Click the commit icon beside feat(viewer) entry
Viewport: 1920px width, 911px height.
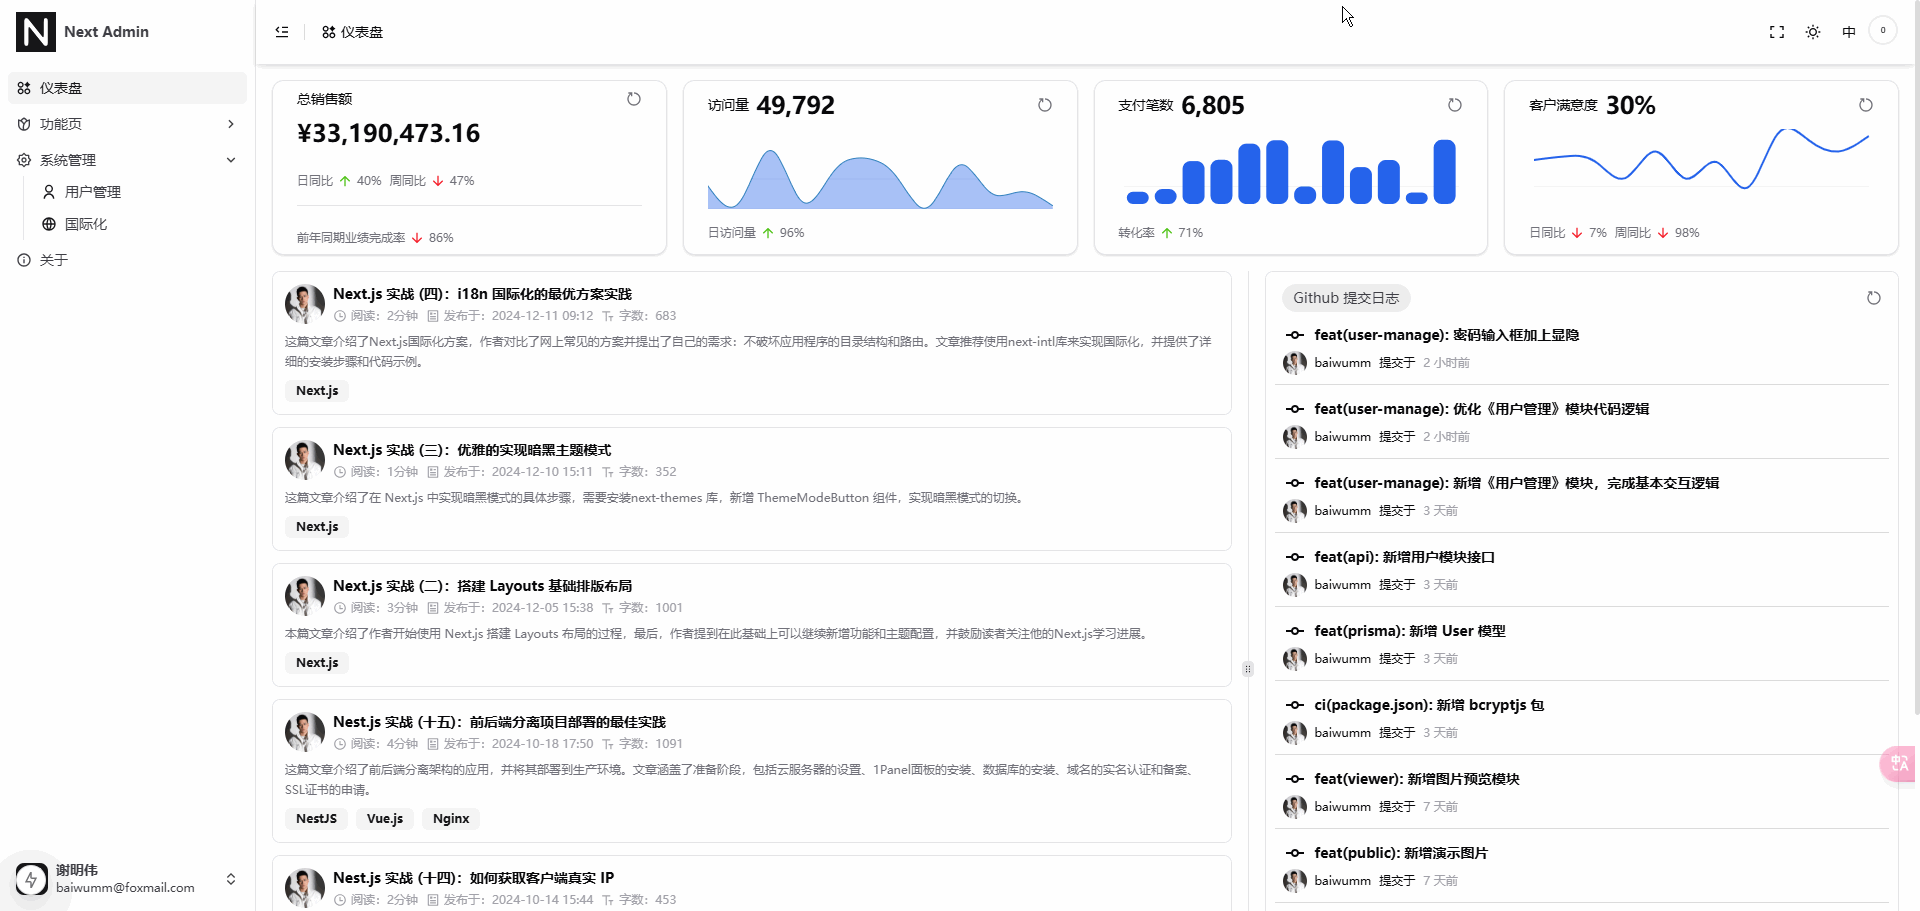click(x=1295, y=779)
